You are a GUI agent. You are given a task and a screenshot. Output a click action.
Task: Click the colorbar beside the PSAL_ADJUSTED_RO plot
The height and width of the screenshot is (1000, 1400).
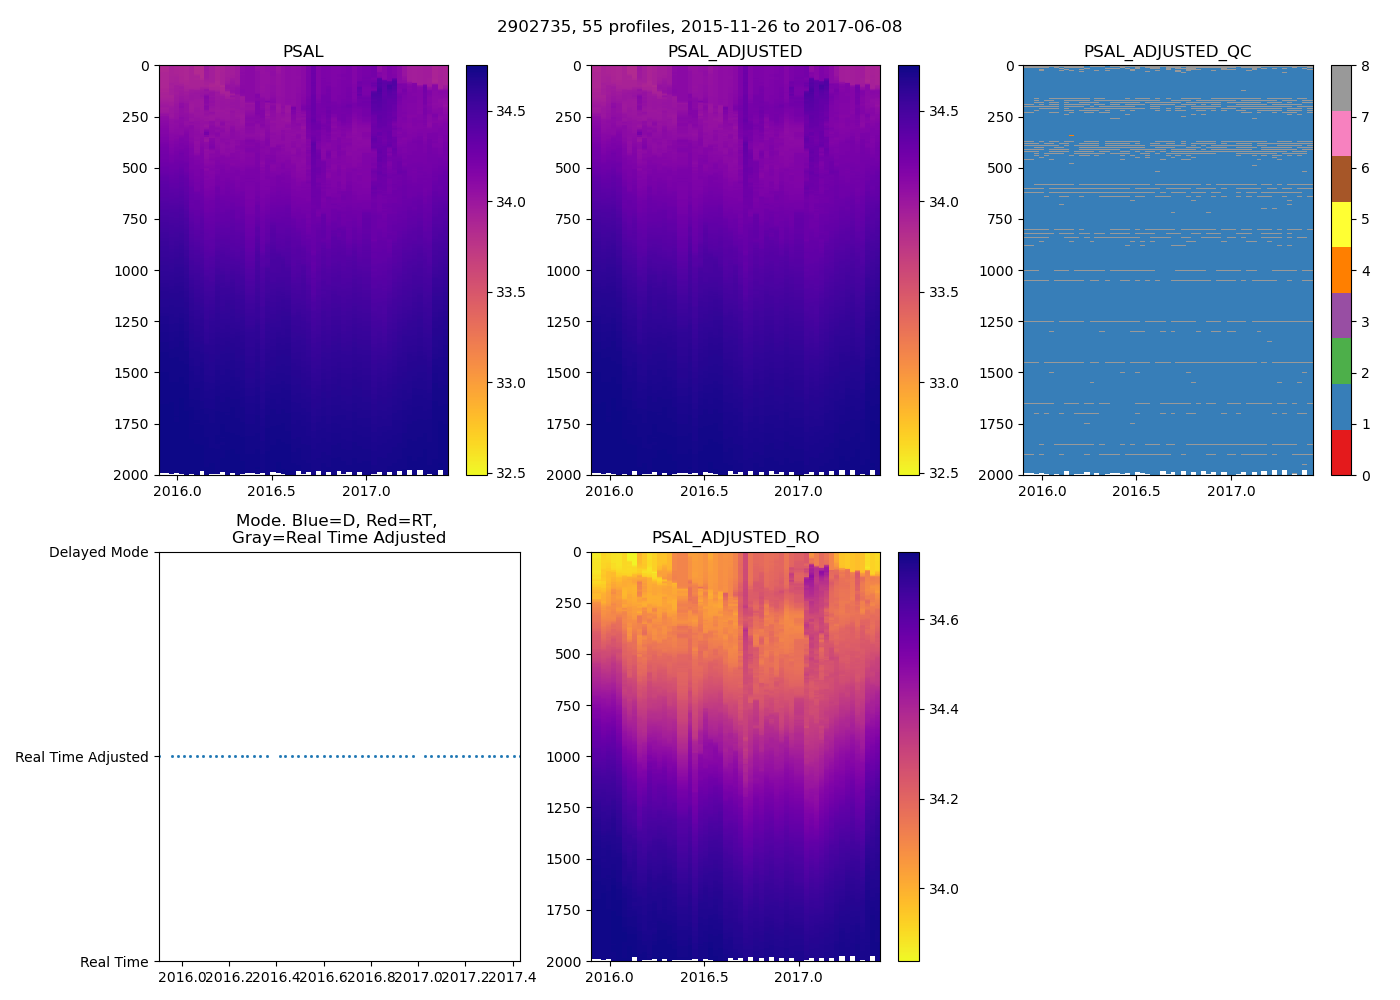click(x=908, y=757)
